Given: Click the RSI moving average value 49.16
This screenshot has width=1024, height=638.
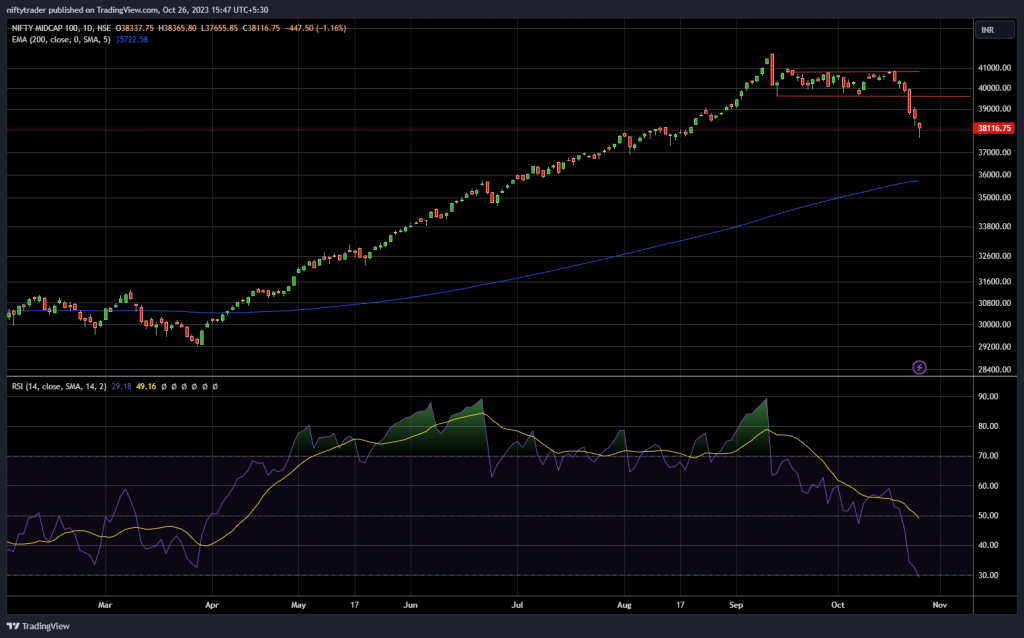Looking at the screenshot, I should point(146,387).
